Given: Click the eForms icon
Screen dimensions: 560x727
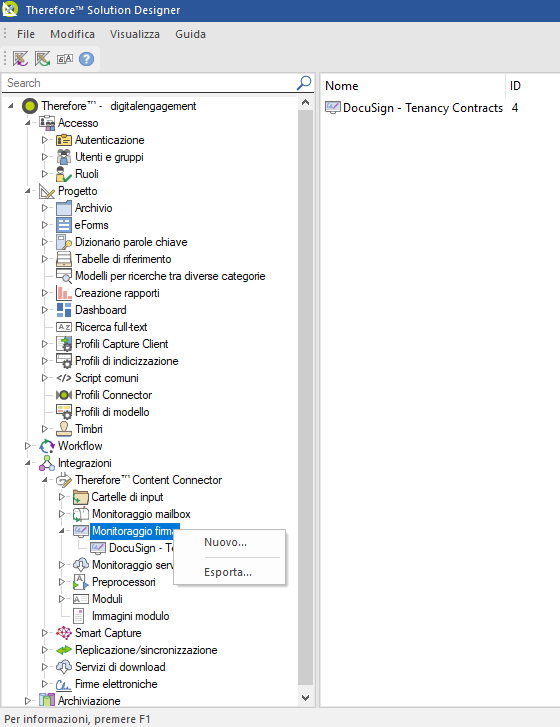Looking at the screenshot, I should click(64, 225).
